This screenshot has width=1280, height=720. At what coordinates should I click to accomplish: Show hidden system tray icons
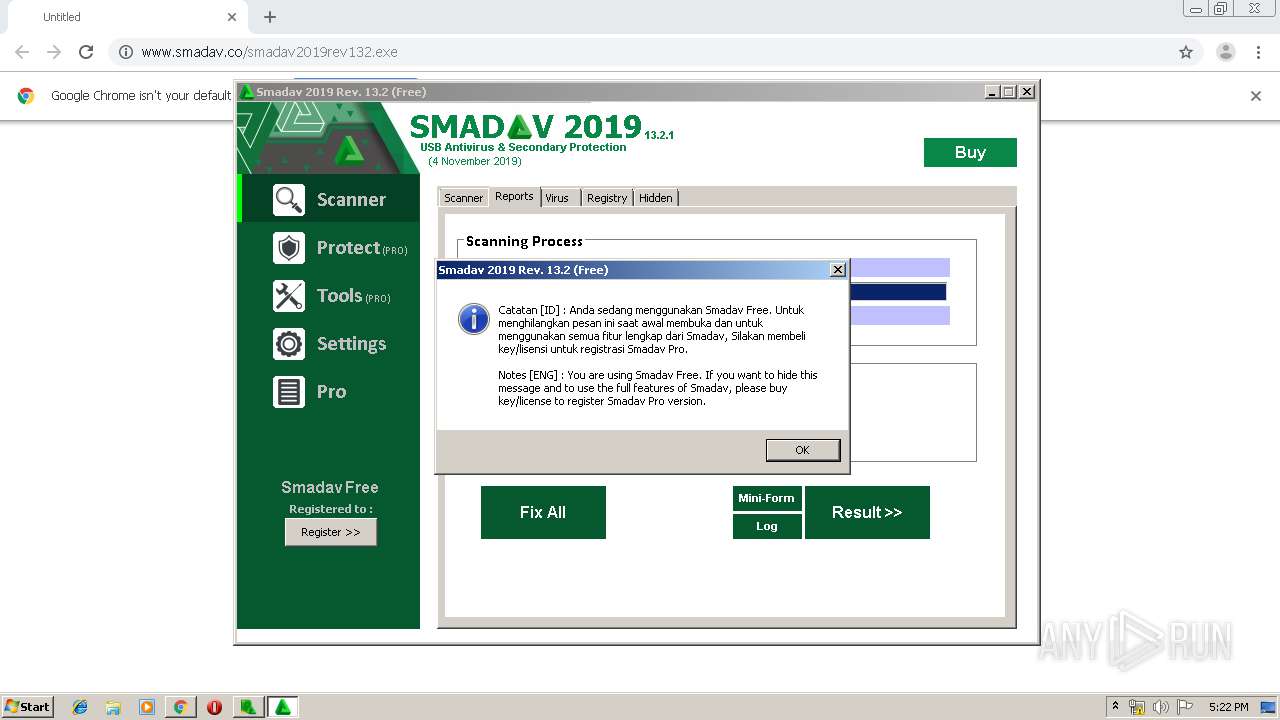1116,707
